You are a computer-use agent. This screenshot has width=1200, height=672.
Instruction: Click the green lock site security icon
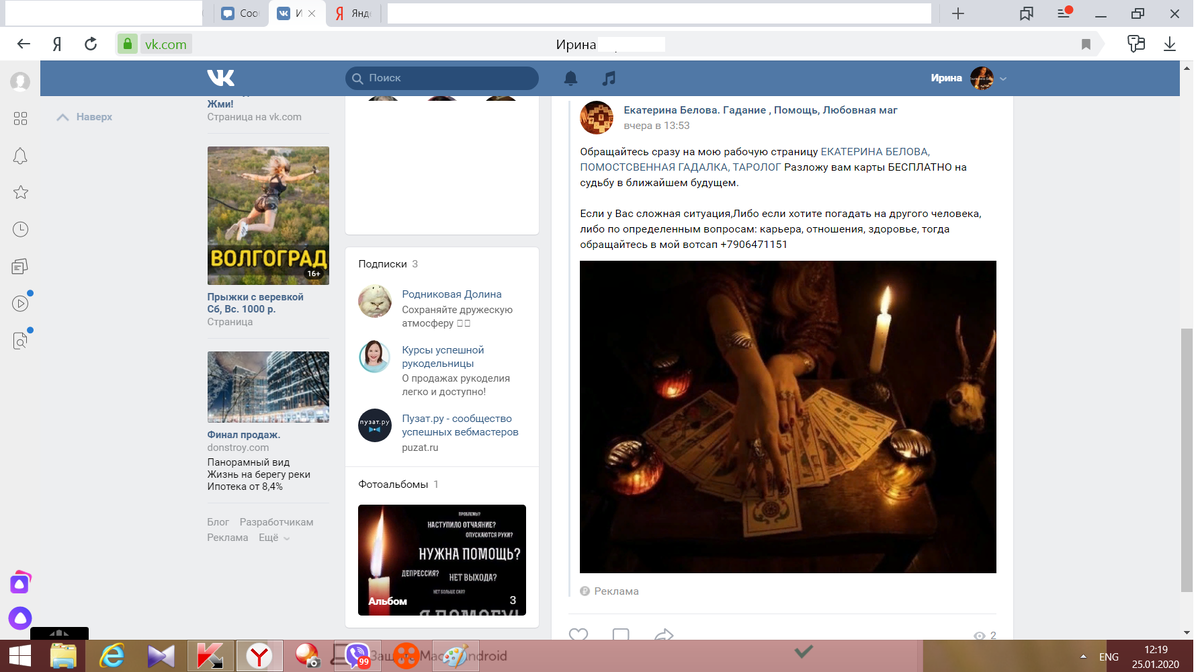pos(127,44)
